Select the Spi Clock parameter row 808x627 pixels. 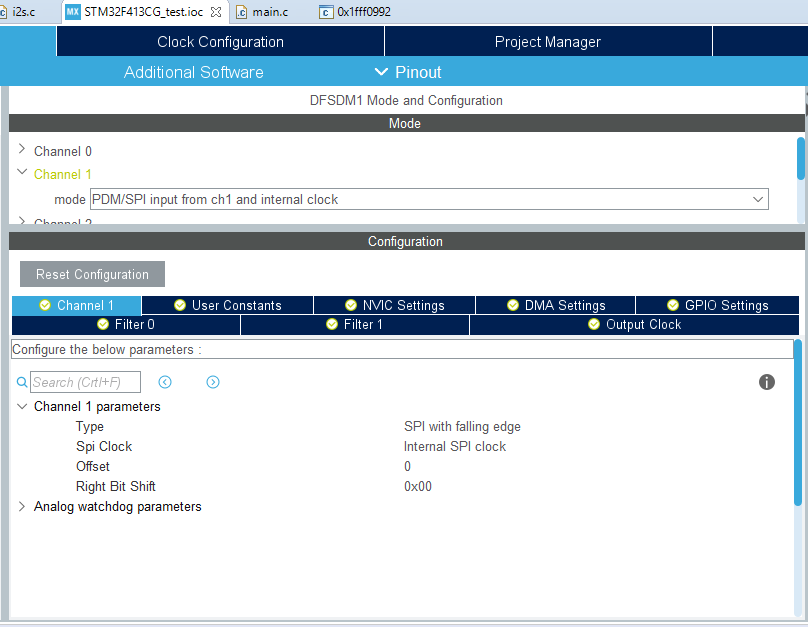tap(402, 447)
